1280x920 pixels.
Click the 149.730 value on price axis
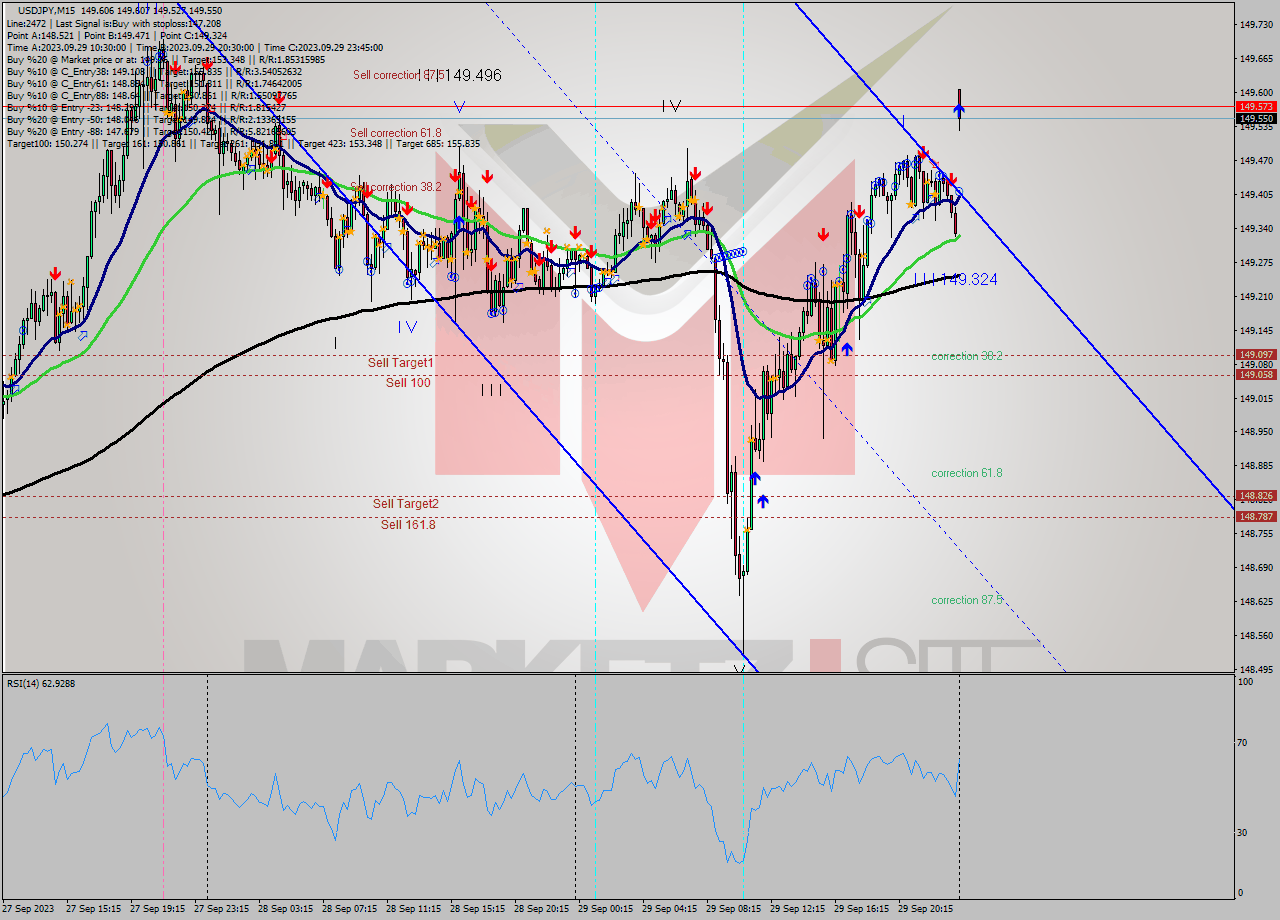(1256, 25)
